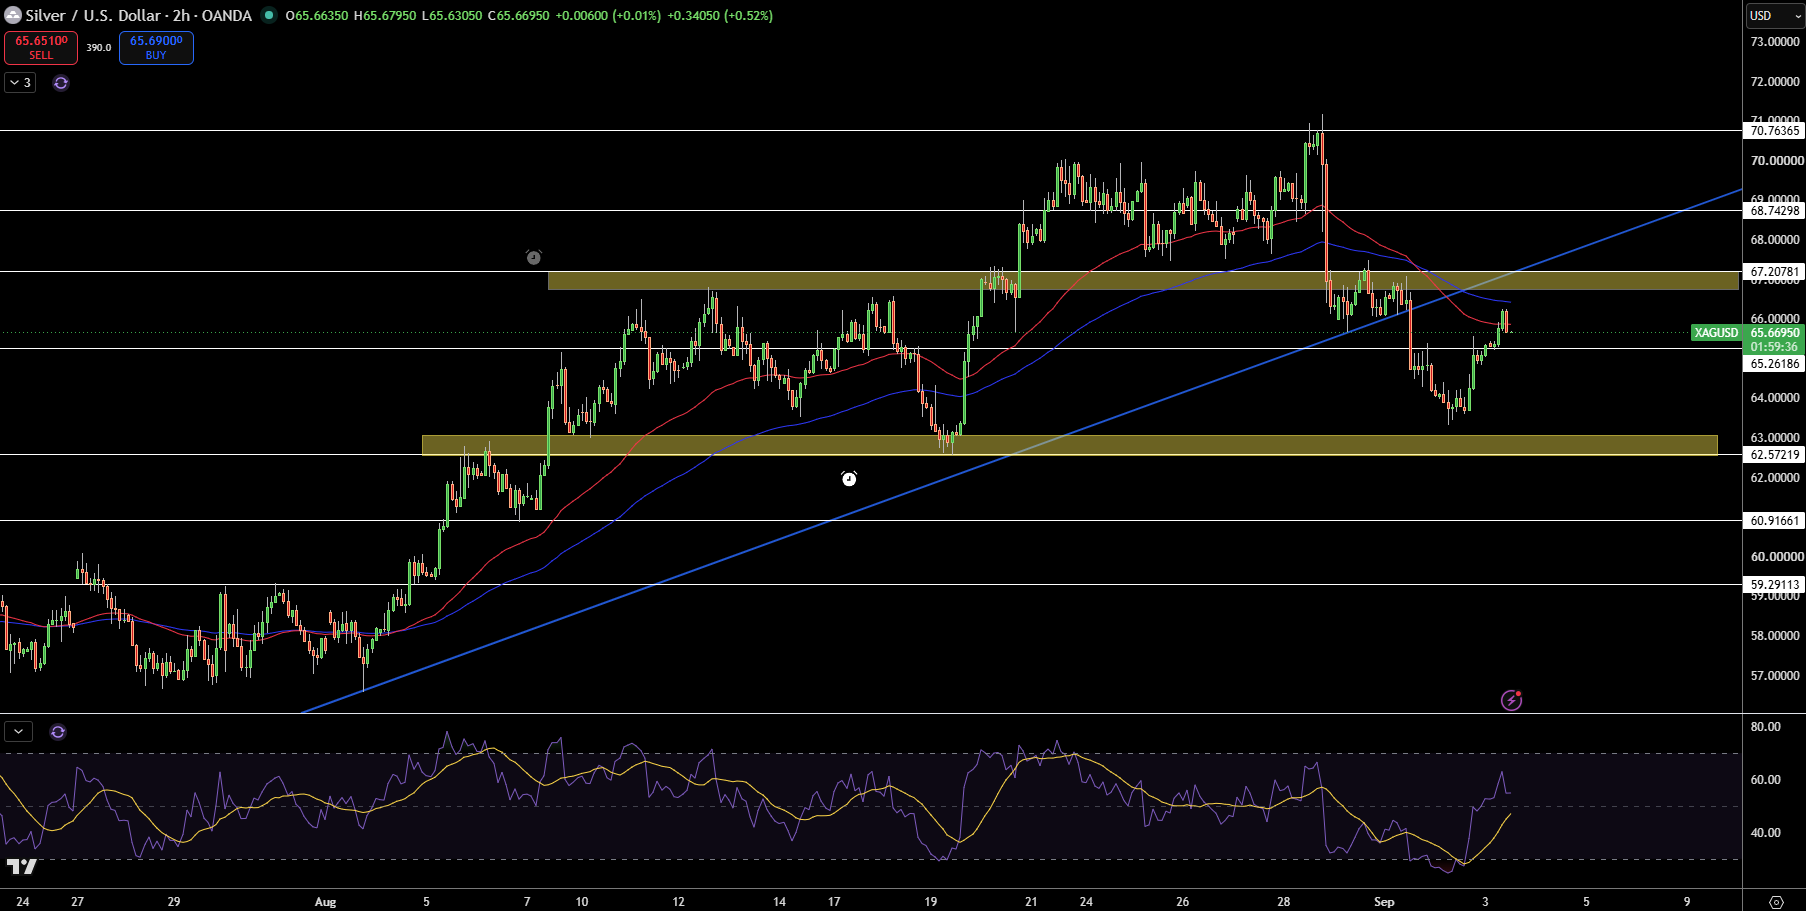This screenshot has height=911, width=1806.
Task: Click the XAGUSD price label tag
Action: [x=1716, y=333]
